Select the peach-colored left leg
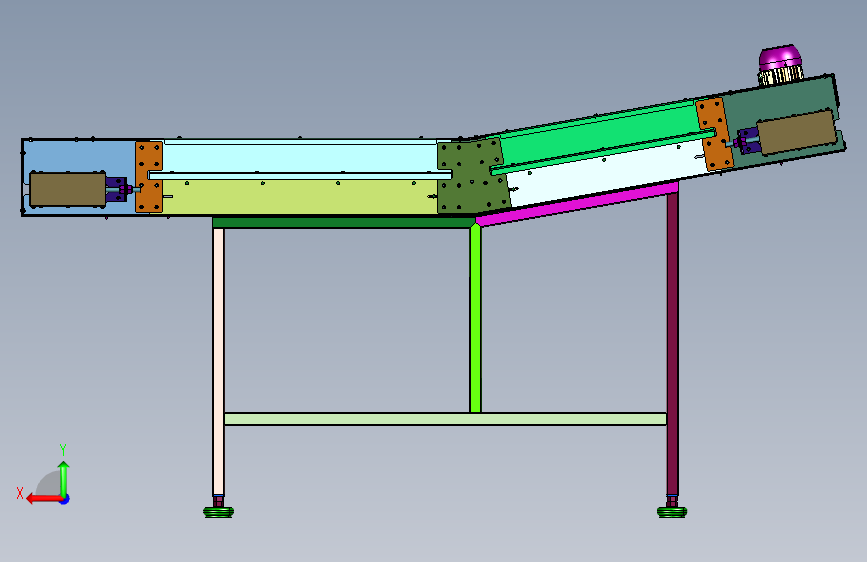This screenshot has width=867, height=562. [x=218, y=361]
